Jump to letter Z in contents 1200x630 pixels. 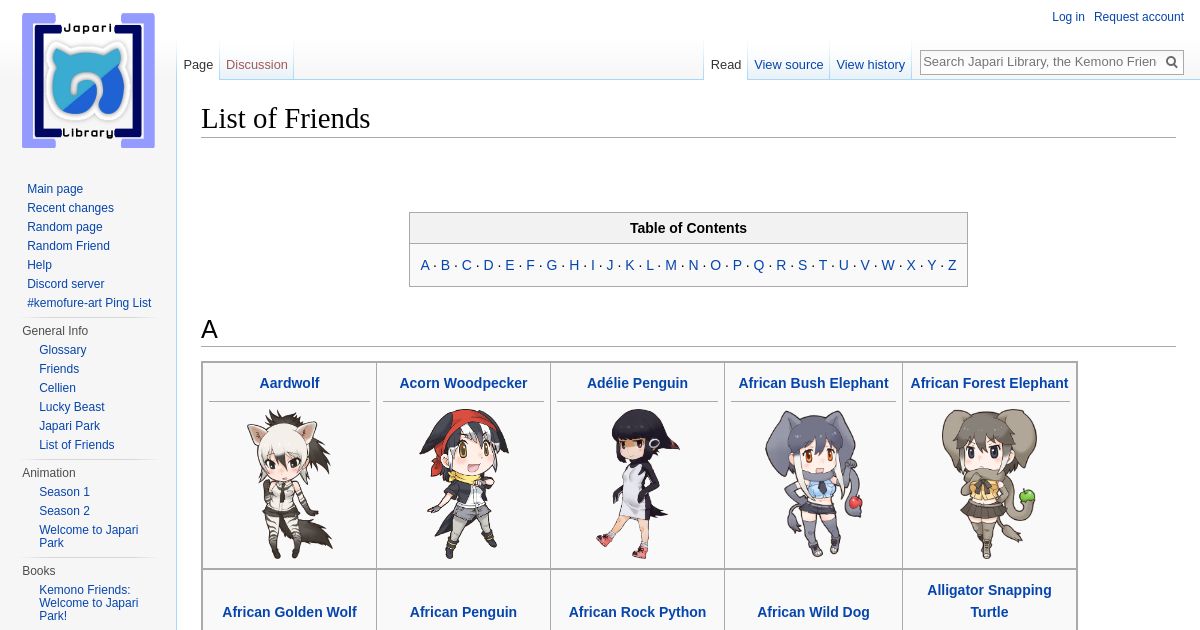[x=952, y=265]
